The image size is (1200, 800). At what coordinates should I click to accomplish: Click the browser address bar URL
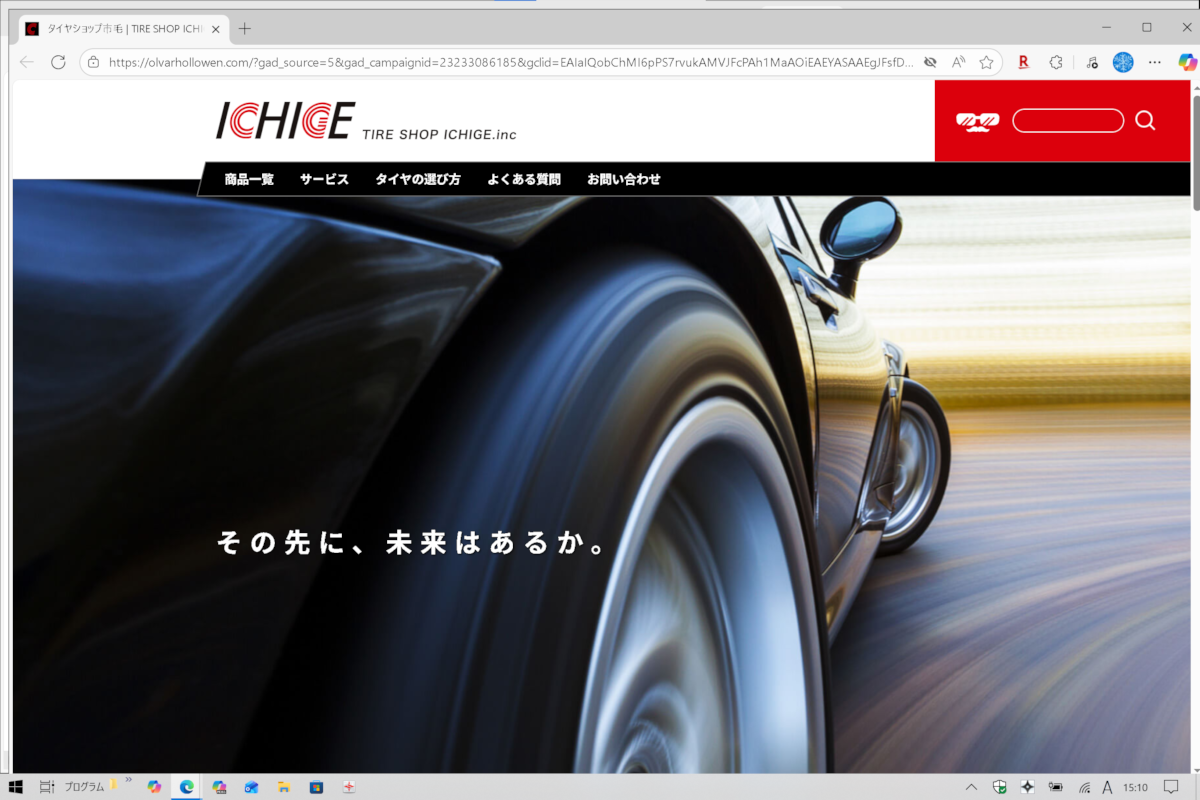coord(510,62)
